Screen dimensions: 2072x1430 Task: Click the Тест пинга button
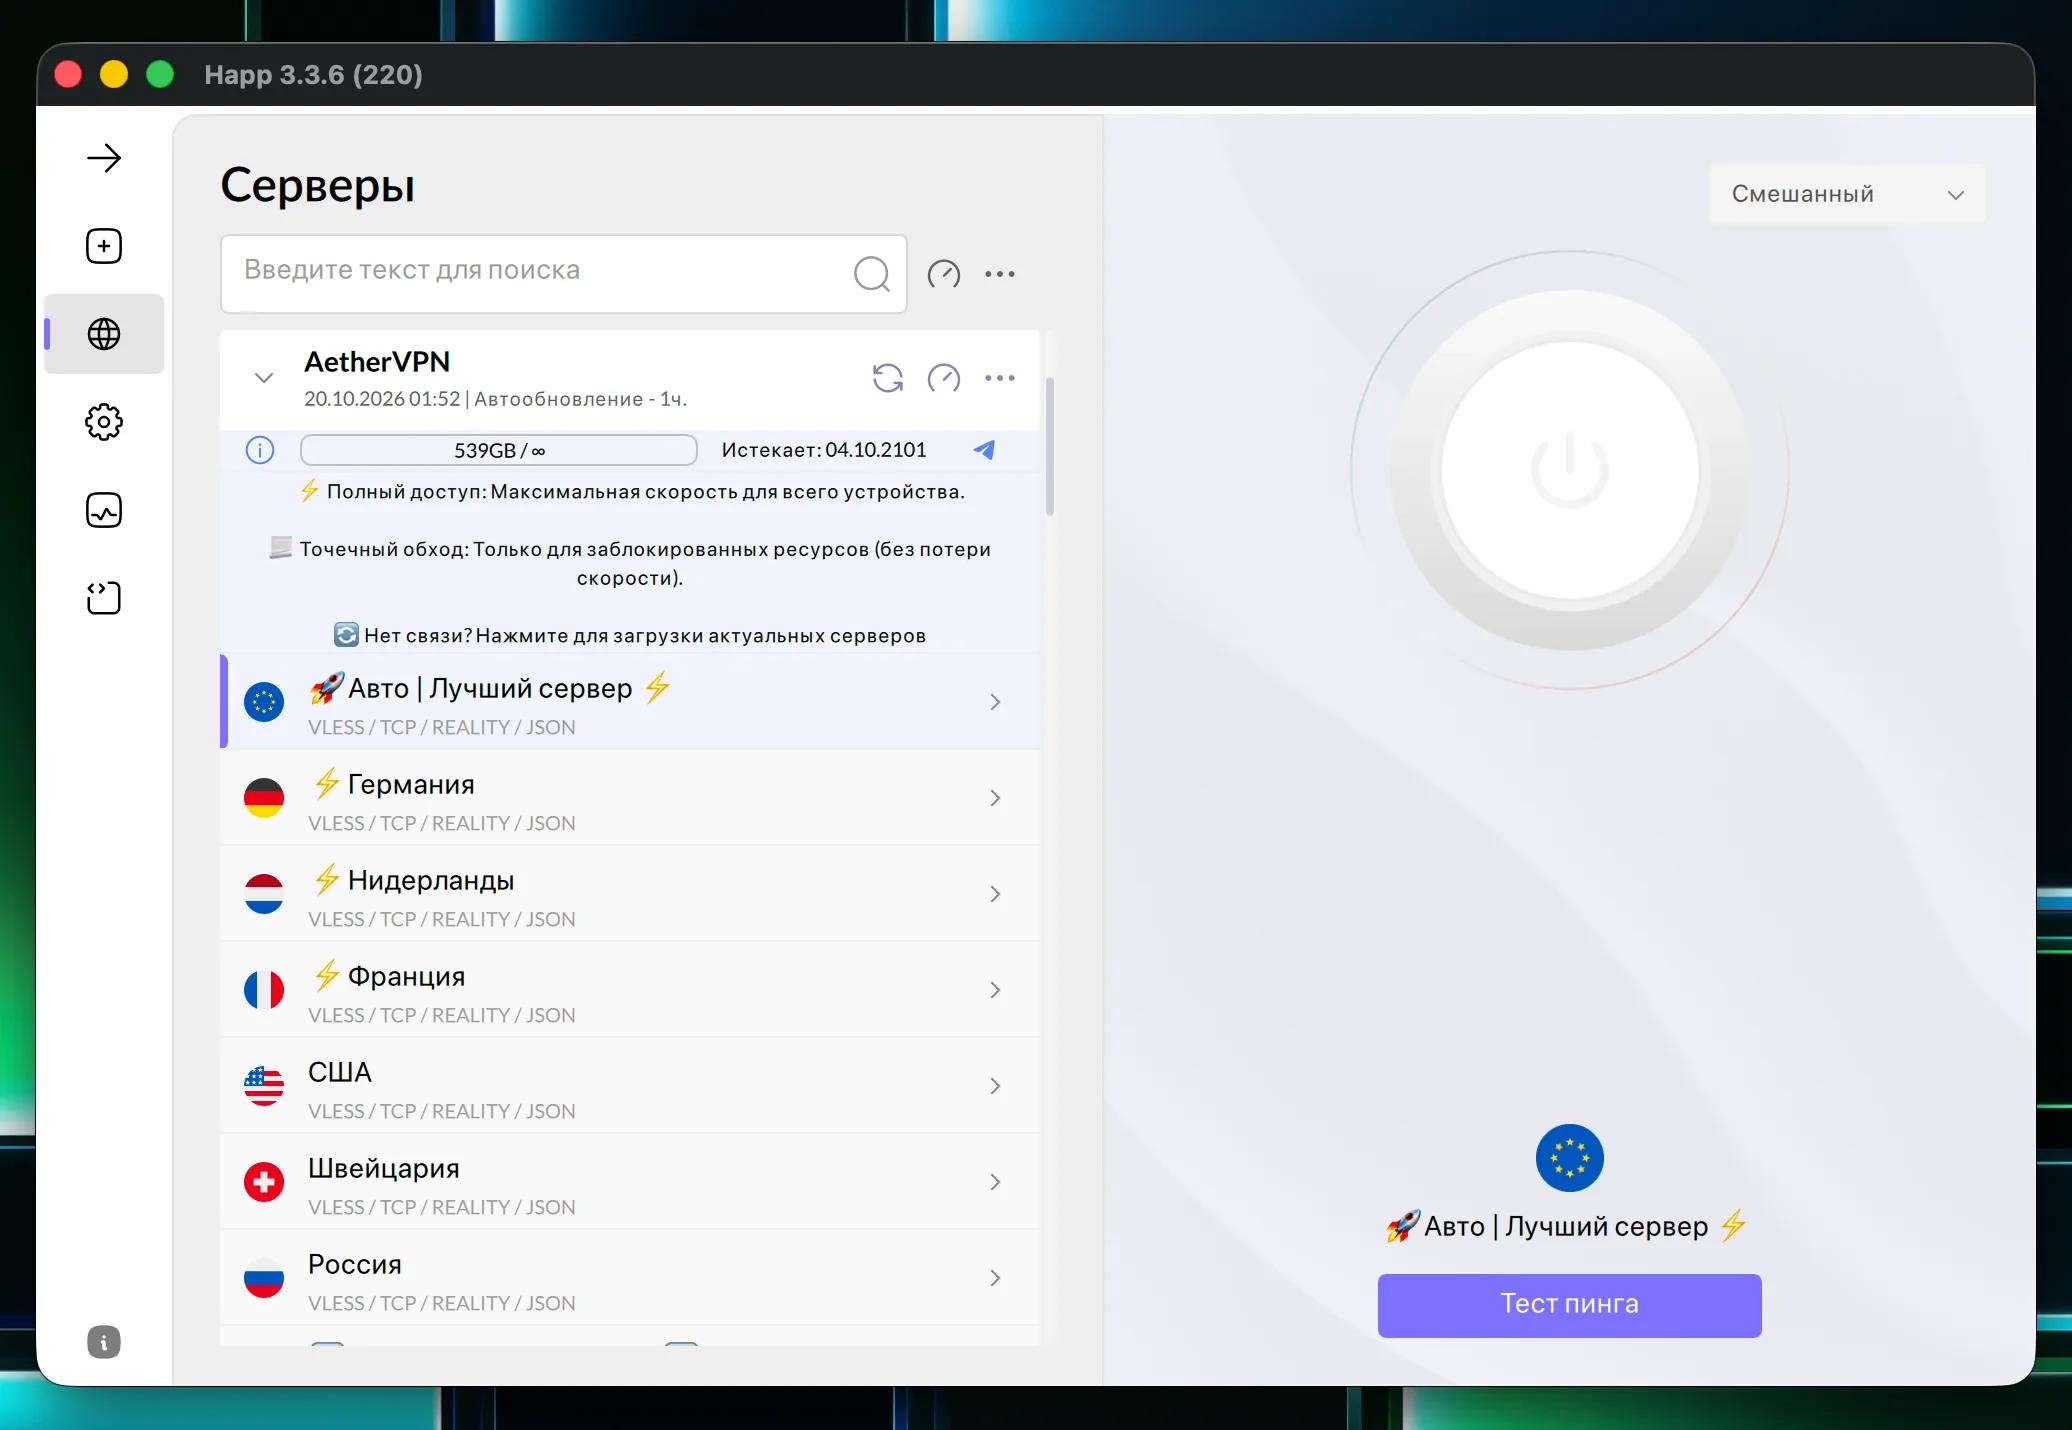pyautogui.click(x=1570, y=1305)
